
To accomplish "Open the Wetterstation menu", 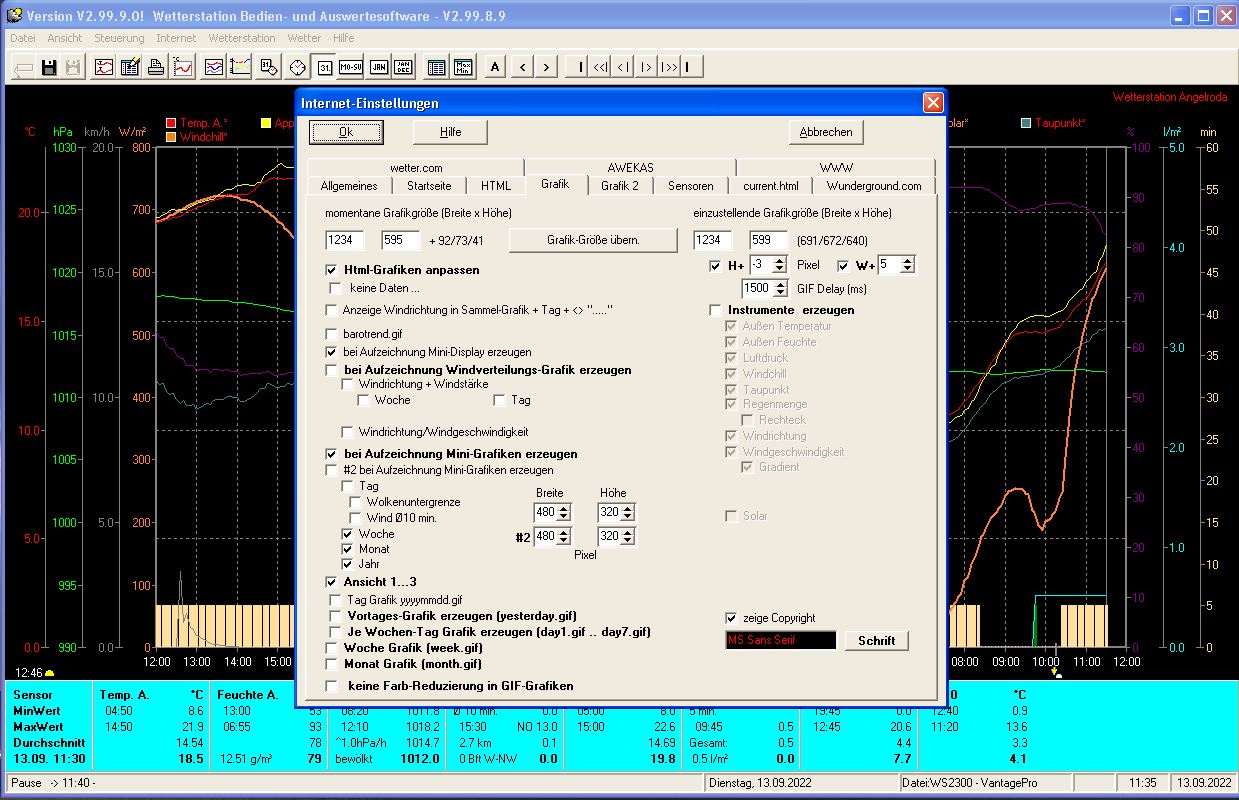I will point(241,38).
